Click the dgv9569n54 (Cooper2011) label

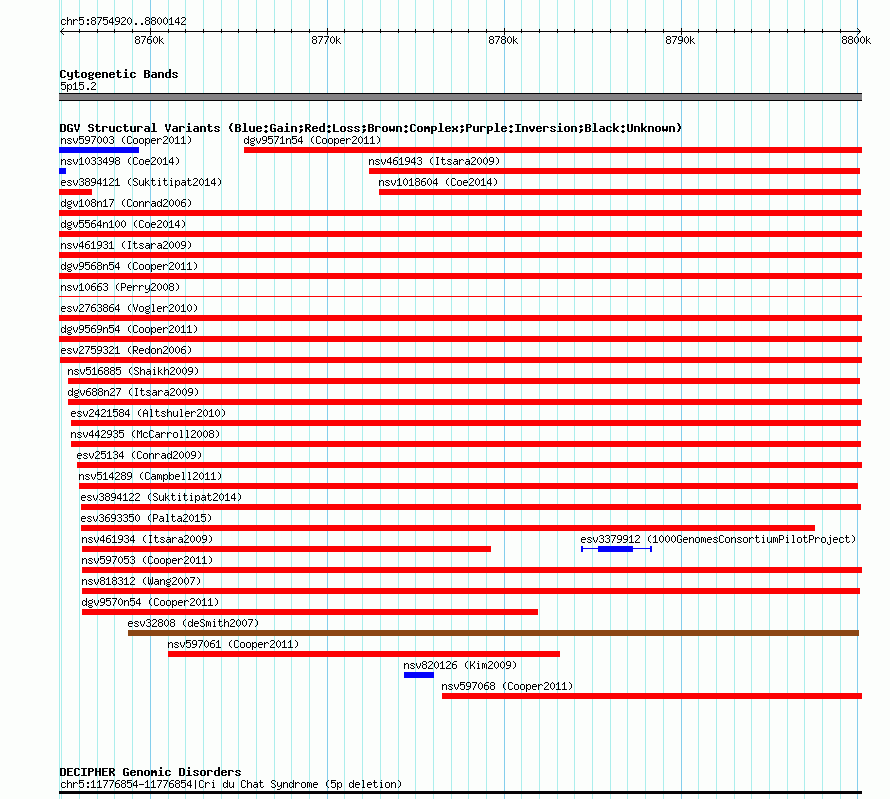pos(129,329)
